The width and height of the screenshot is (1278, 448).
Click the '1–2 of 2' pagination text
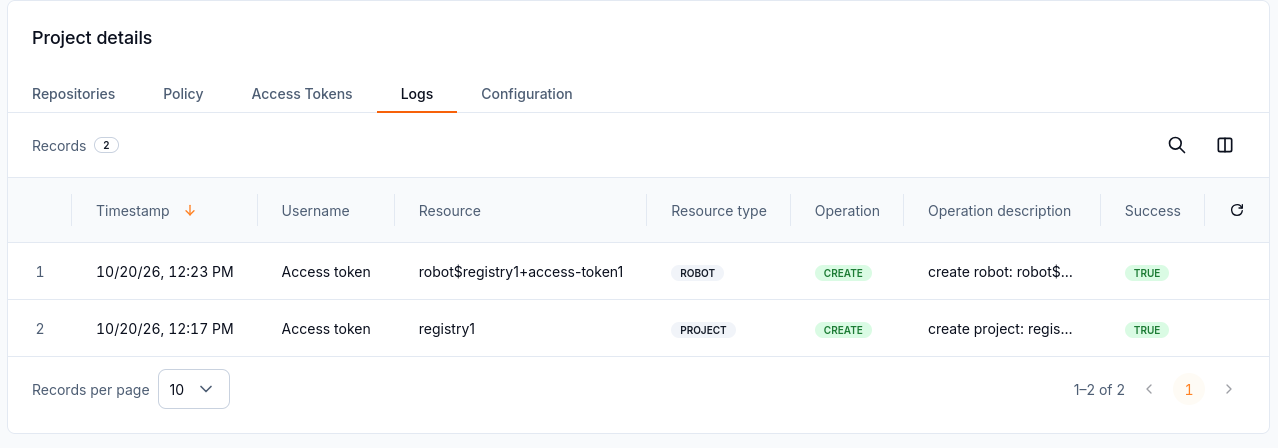coord(1099,390)
